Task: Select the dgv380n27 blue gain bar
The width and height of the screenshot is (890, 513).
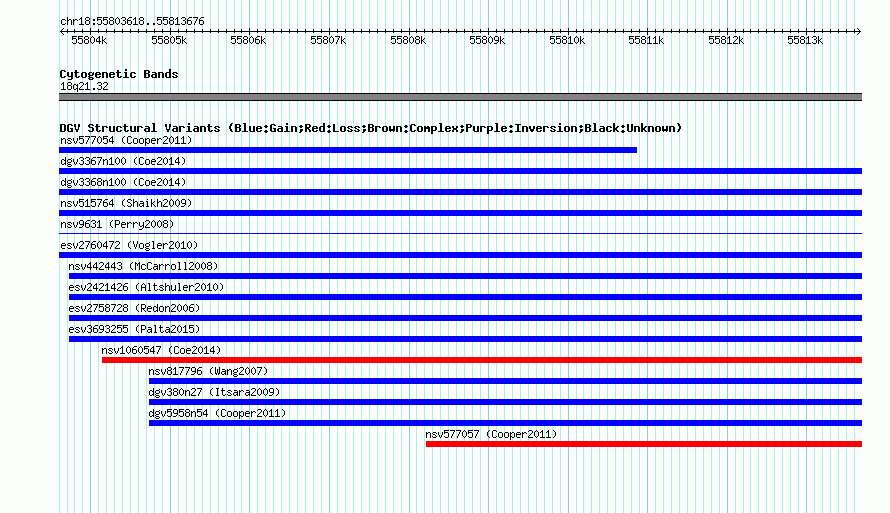Action: 505,402
